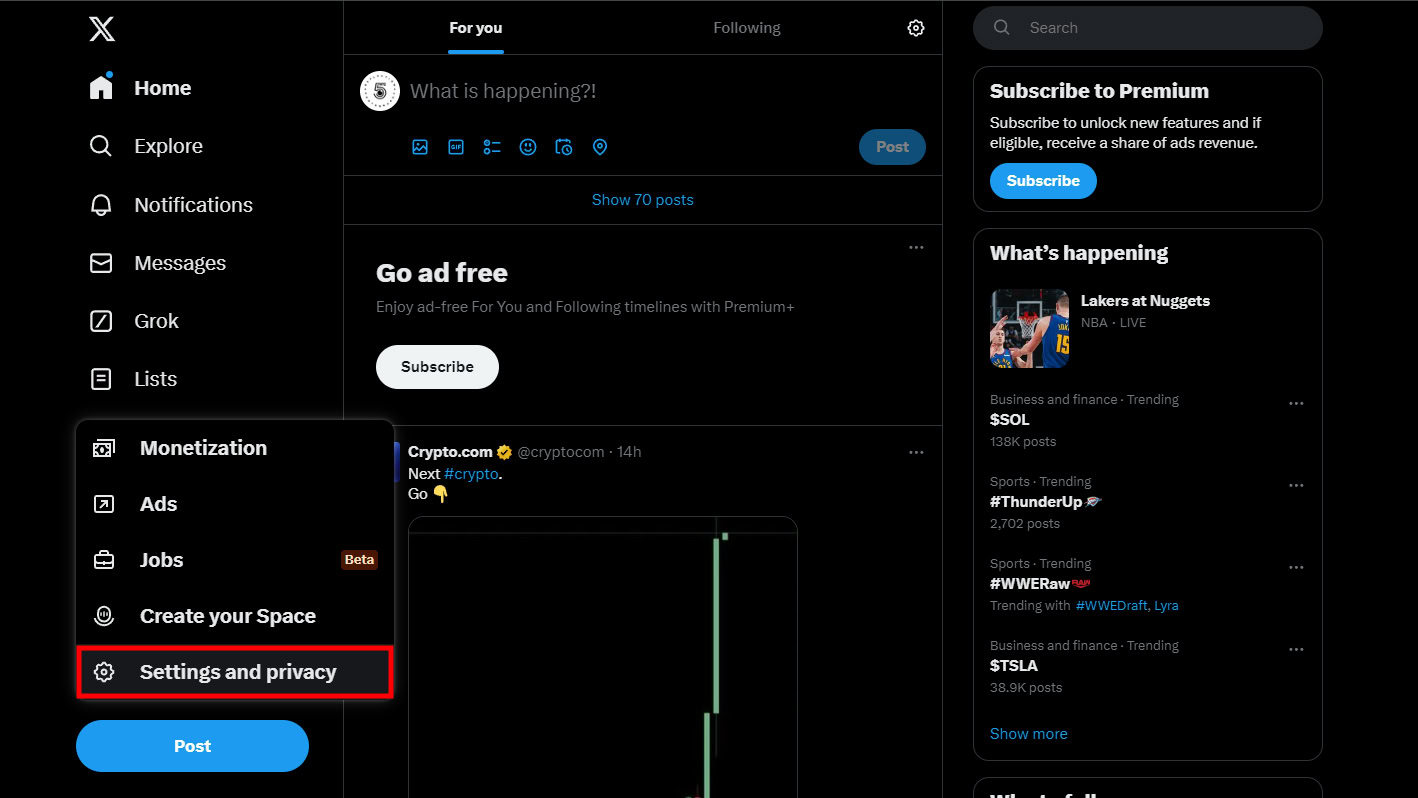
Task: Open the emoji picker icon
Action: coord(528,147)
